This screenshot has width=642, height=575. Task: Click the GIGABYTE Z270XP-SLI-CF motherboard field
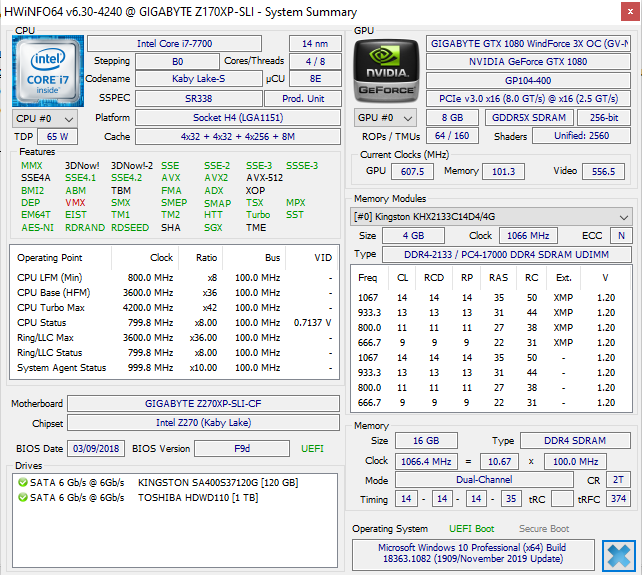(x=203, y=403)
